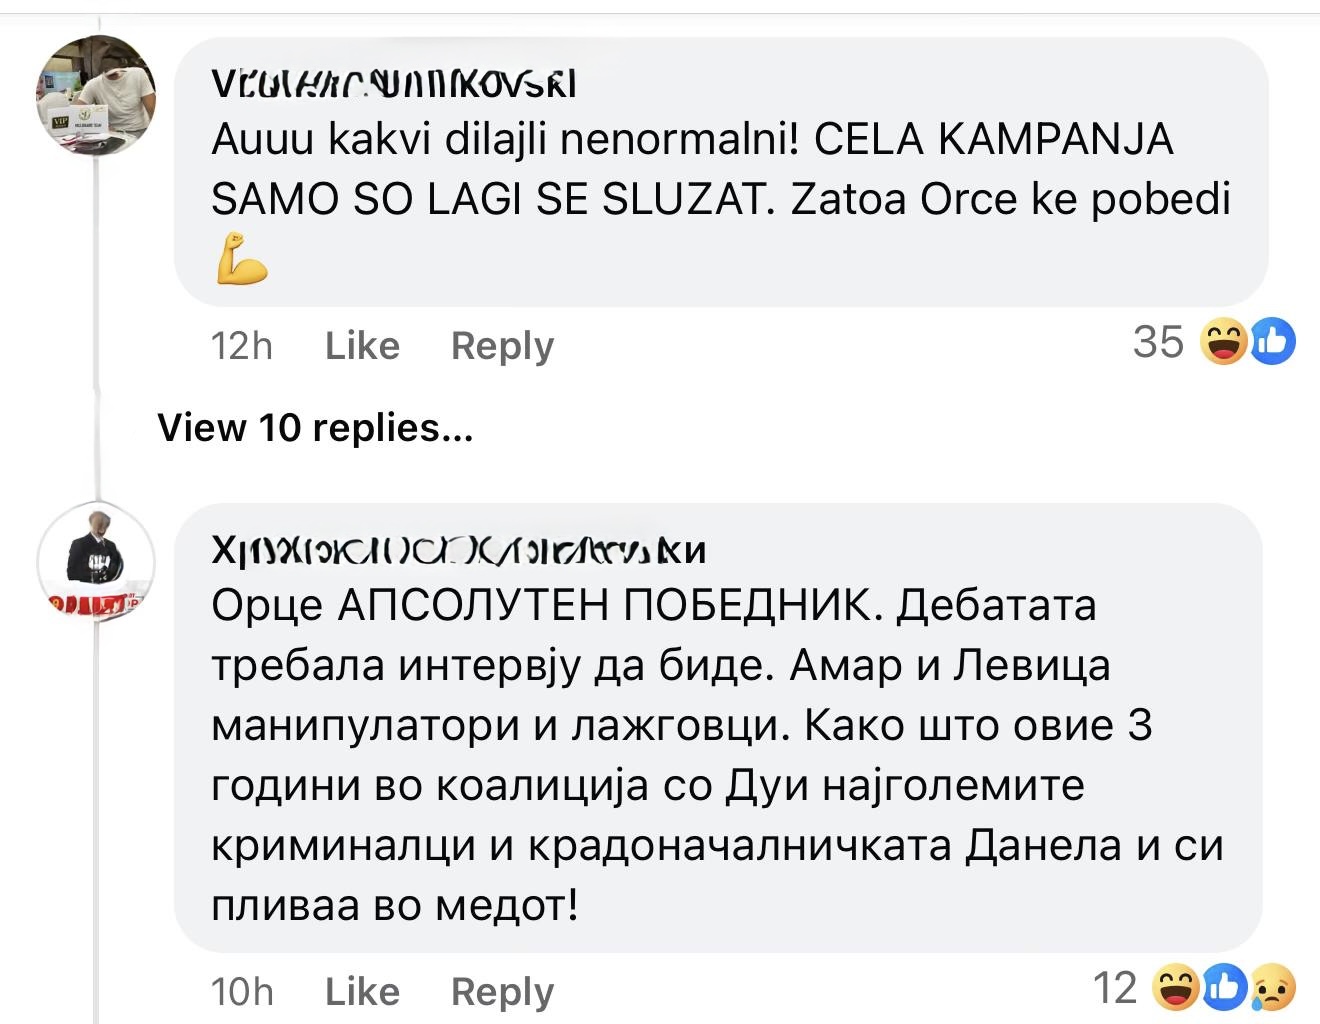Open the first commenter's profile picture
The image size is (1320, 1024).
click(96, 94)
